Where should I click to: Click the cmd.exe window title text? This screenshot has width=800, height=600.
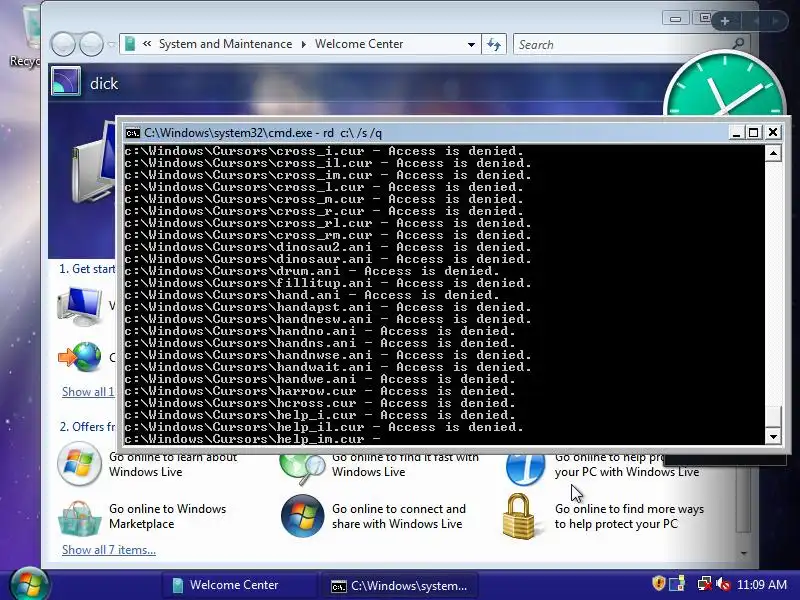tap(263, 133)
